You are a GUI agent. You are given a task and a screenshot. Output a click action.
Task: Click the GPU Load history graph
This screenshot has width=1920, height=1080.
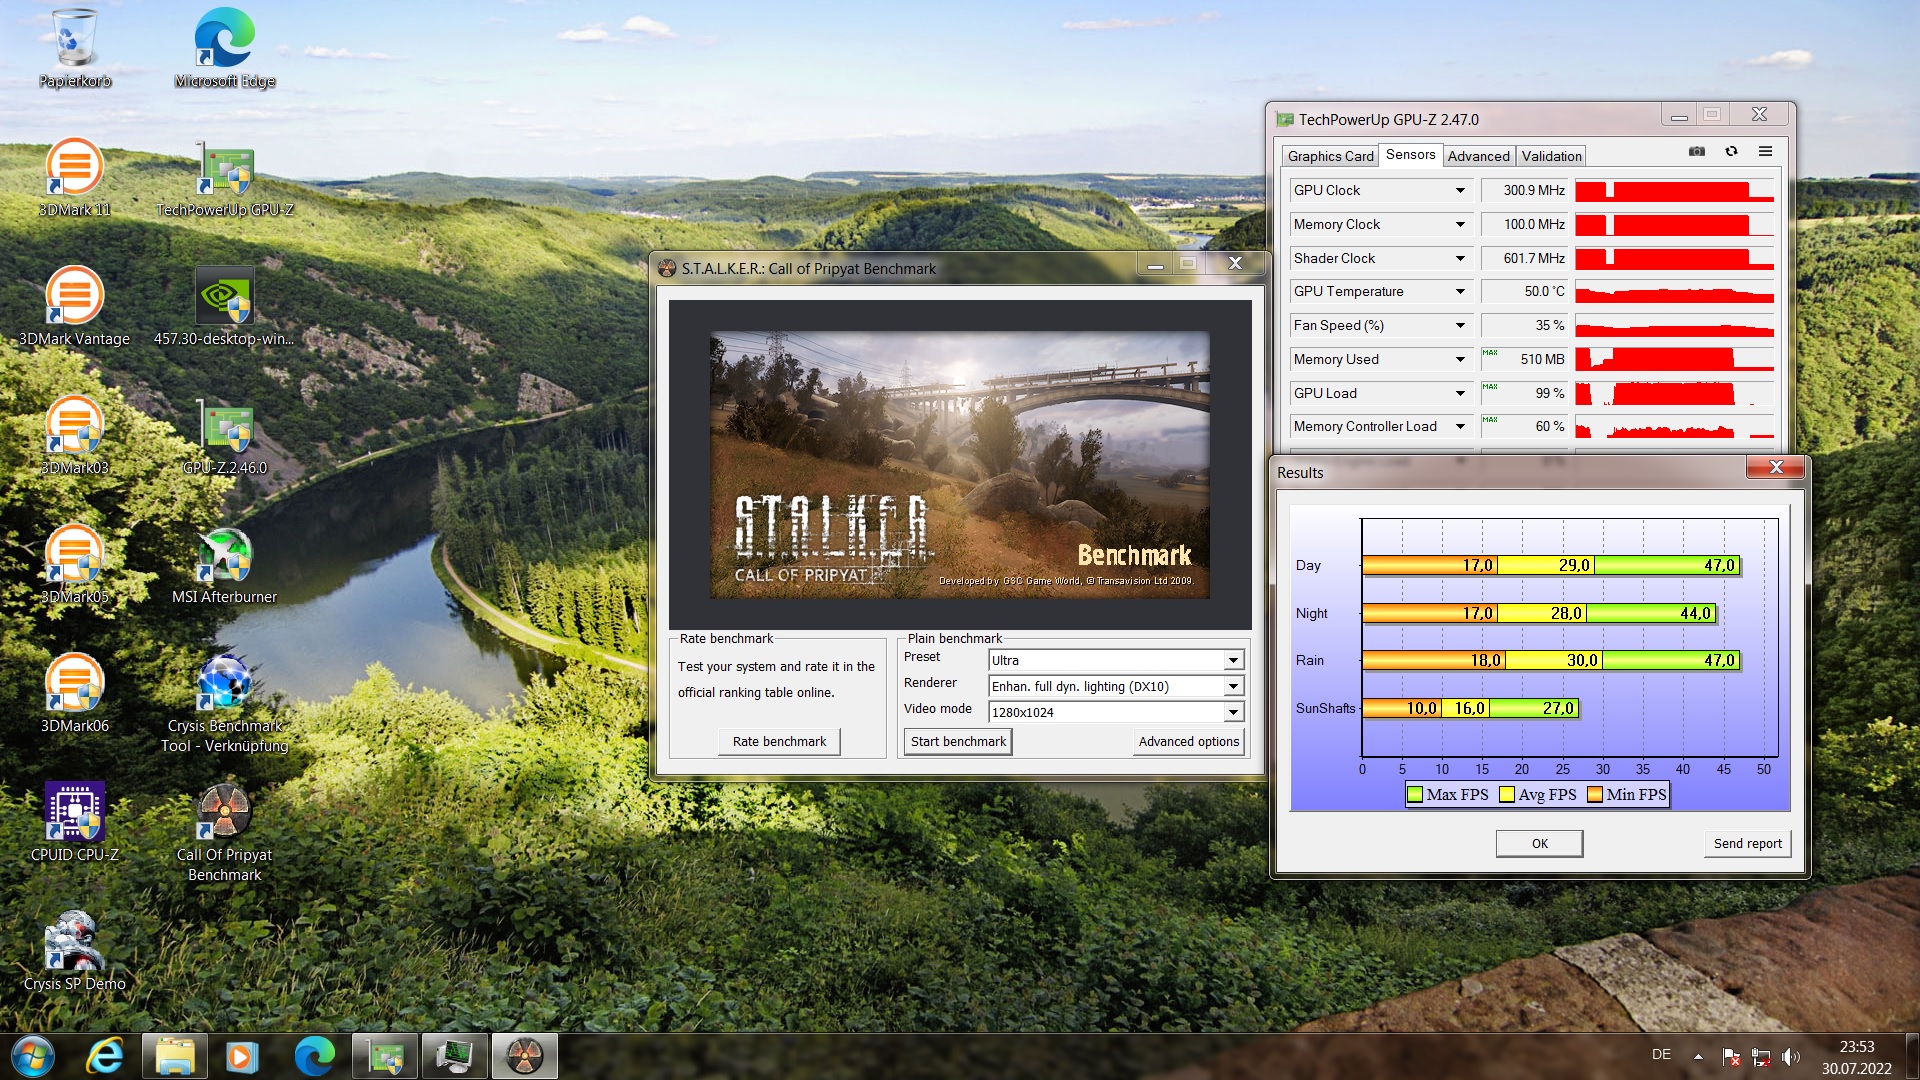click(1674, 393)
